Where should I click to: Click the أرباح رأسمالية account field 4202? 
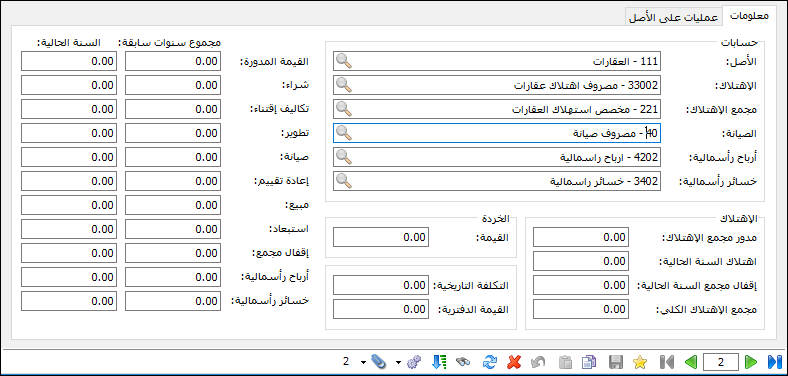(x=497, y=157)
